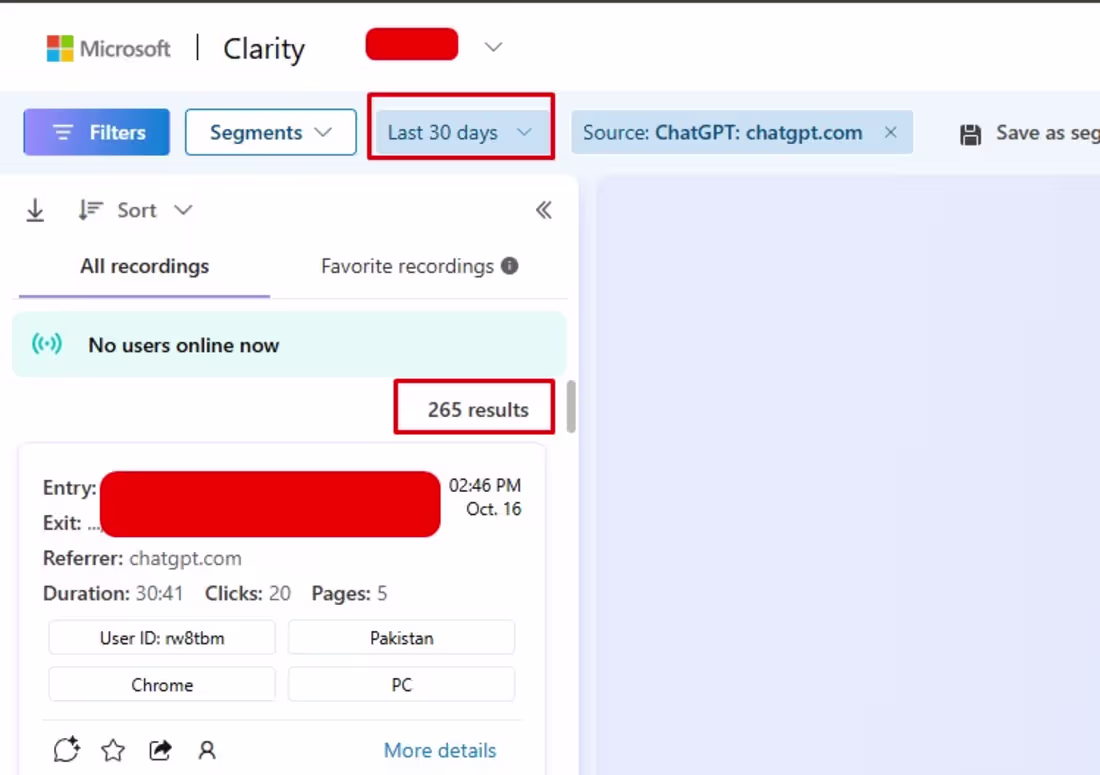Click the User ID: rw8tbm tag
This screenshot has width=1100, height=775.
pos(161,637)
